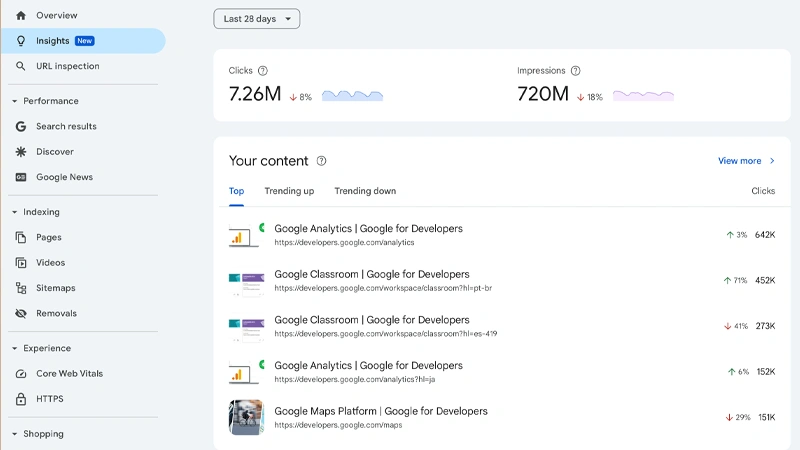
Task: Click the 151K clicks value
Action: point(766,417)
